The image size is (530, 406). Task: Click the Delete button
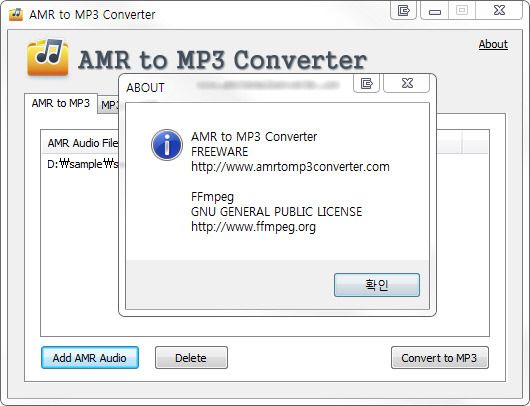(191, 358)
